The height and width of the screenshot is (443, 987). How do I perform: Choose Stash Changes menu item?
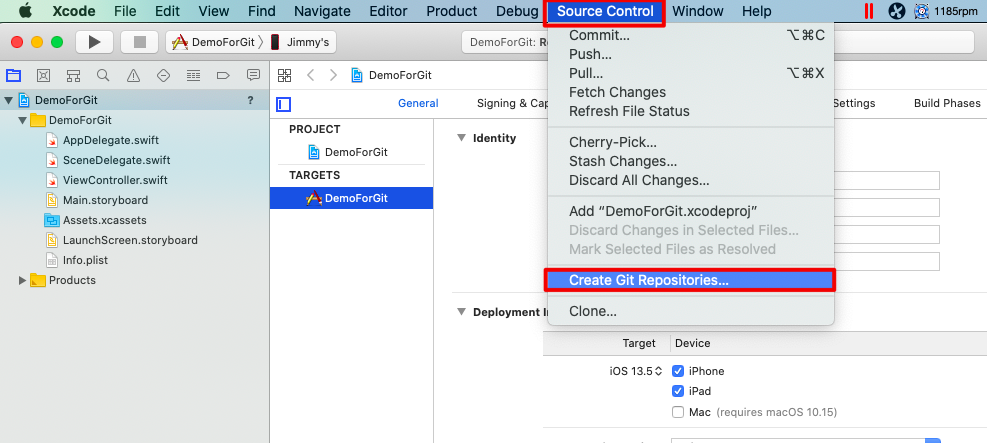tap(691, 162)
